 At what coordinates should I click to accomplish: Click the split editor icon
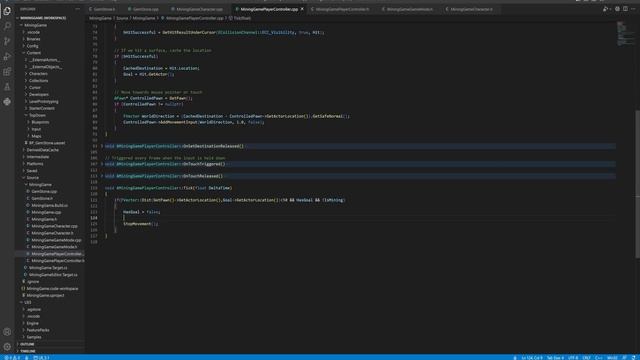tap(625, 9)
